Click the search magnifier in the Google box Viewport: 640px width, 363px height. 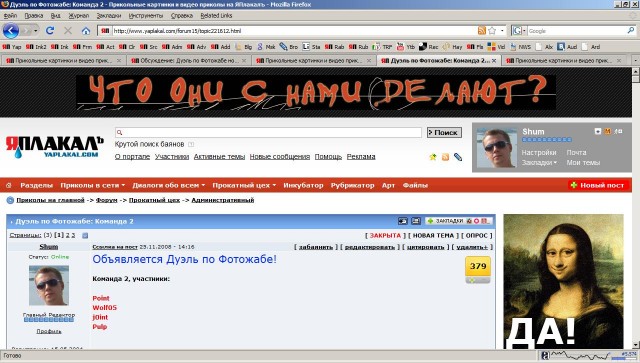pyautogui.click(x=631, y=31)
